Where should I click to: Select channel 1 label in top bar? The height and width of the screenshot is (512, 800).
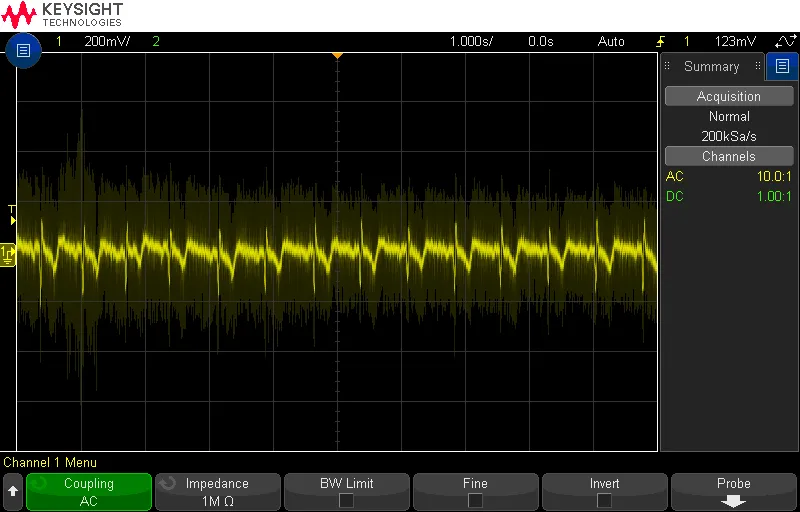(59, 42)
